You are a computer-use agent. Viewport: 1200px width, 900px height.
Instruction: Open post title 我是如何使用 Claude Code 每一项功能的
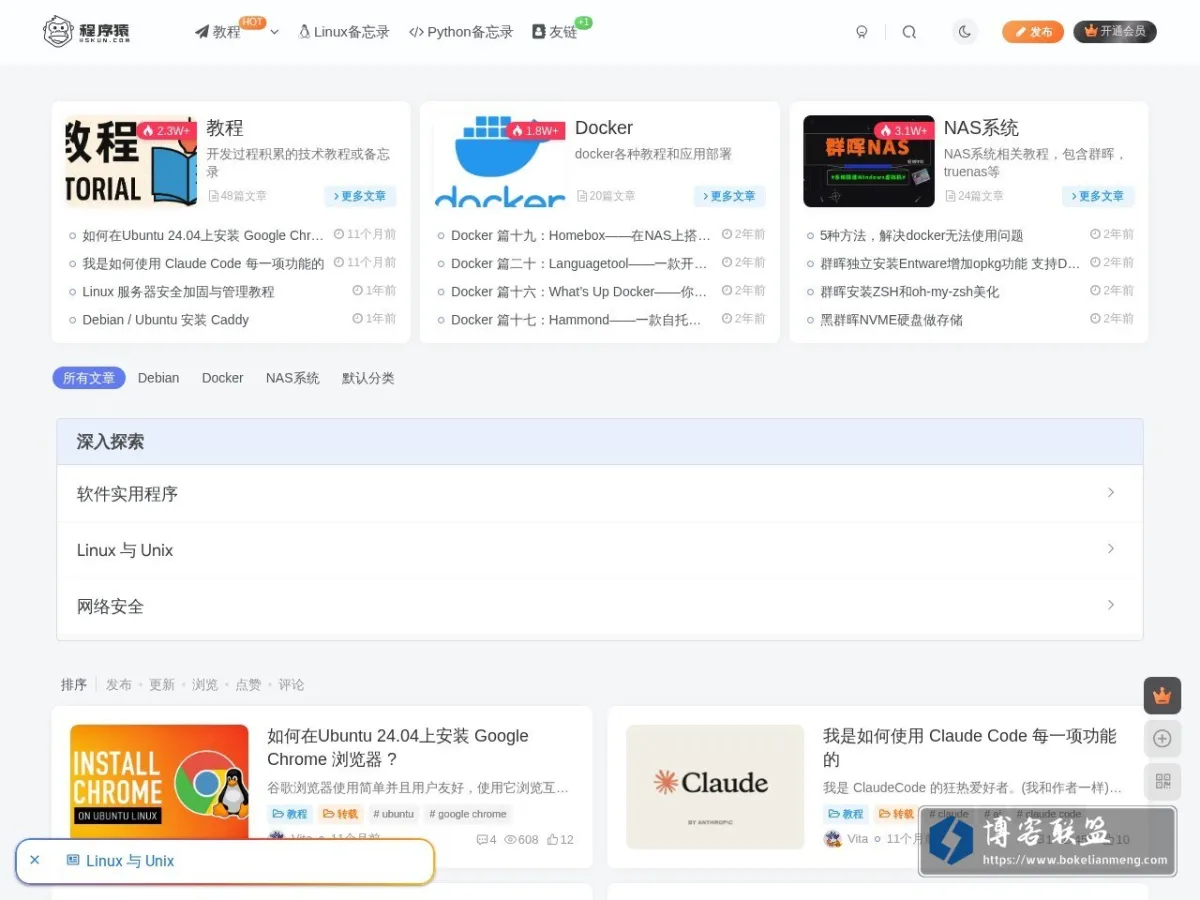coord(970,747)
